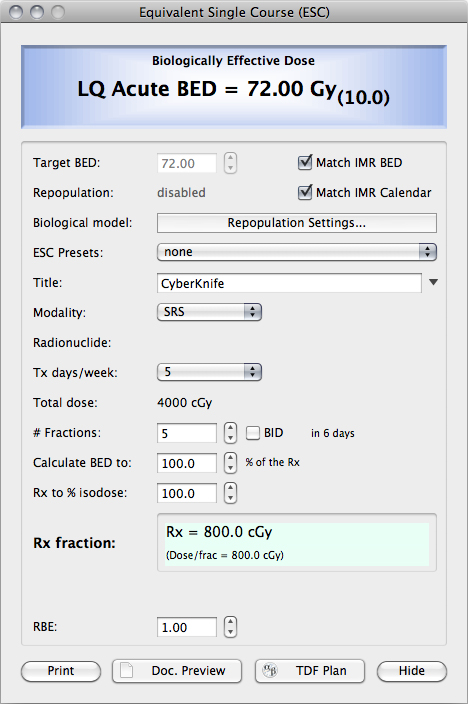
Task: Expand the Title history arrow
Action: [x=433, y=282]
